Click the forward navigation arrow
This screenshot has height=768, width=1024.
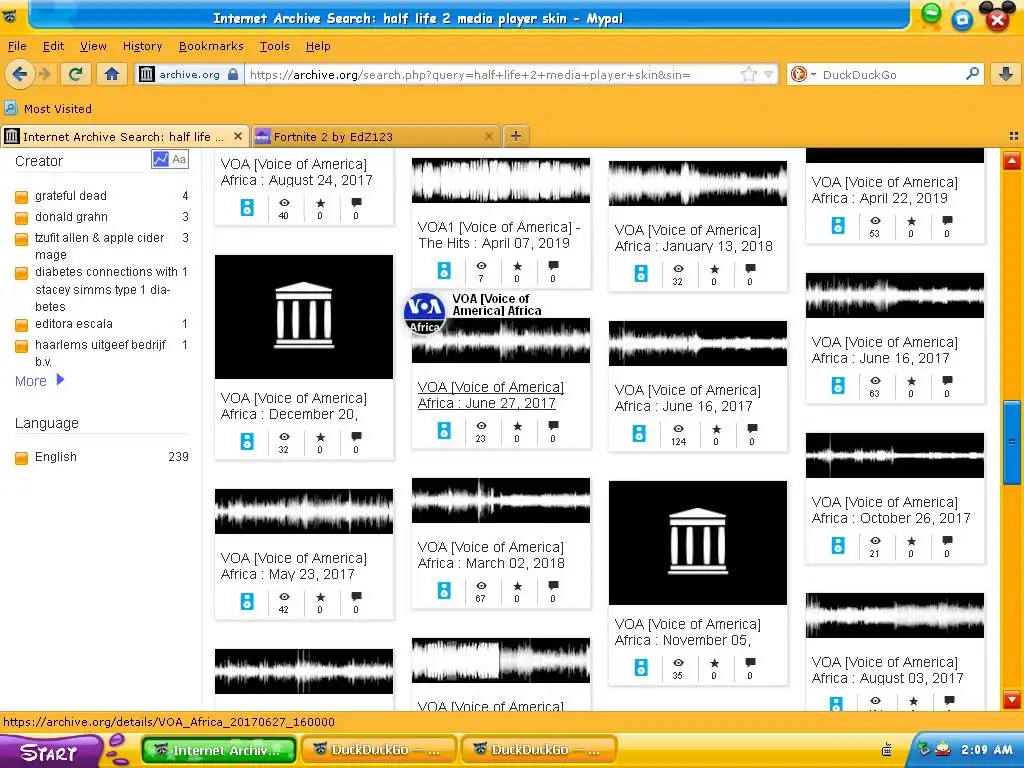[44, 74]
